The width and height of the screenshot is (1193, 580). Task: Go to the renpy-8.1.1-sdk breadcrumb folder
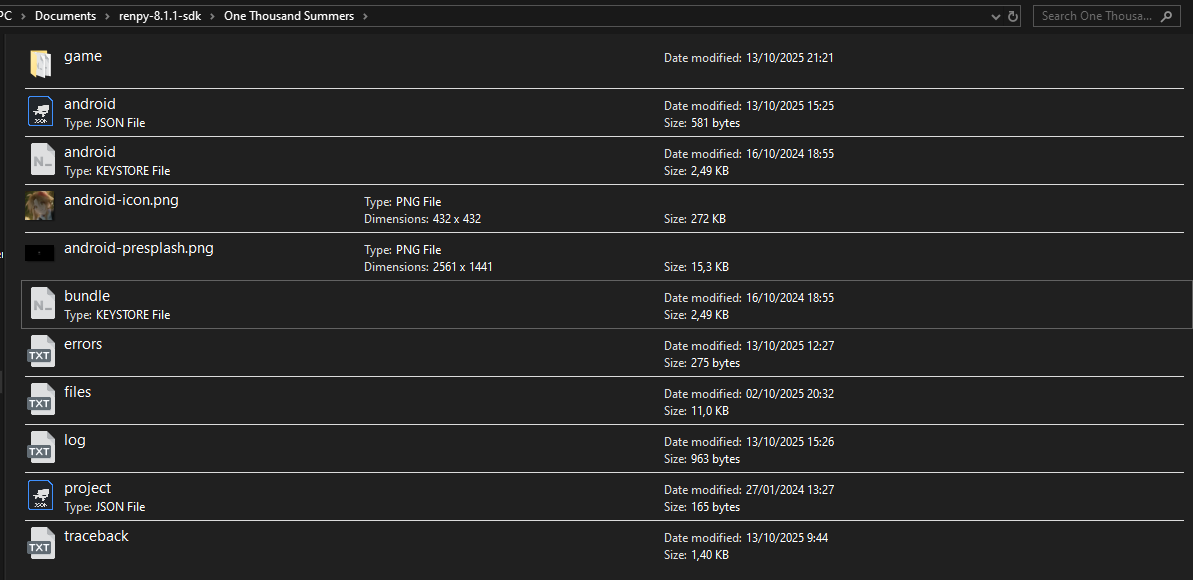click(160, 16)
